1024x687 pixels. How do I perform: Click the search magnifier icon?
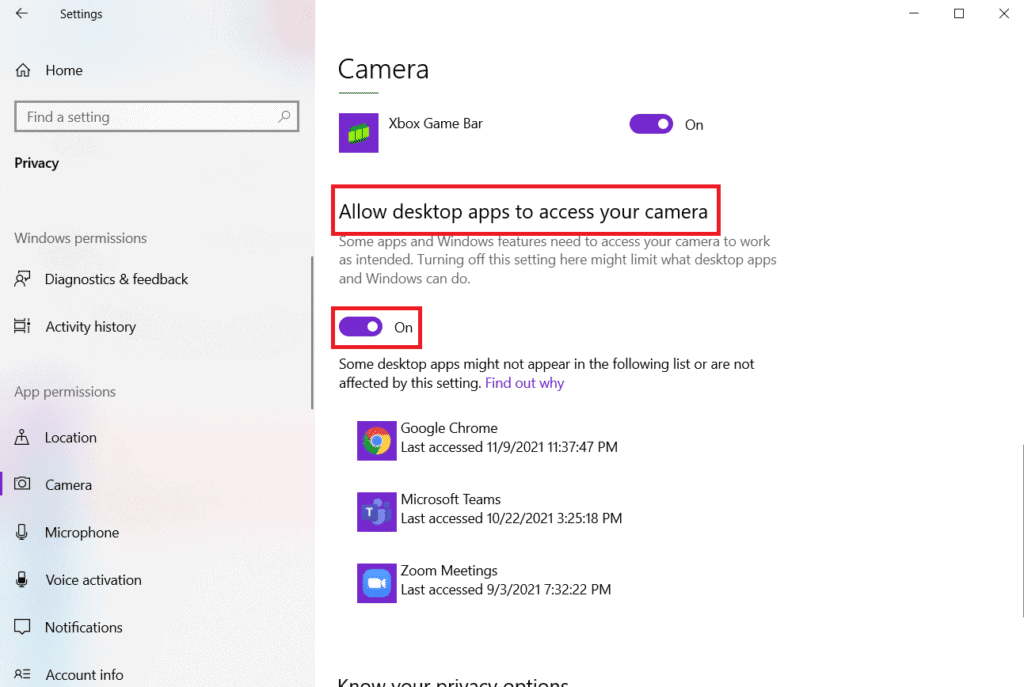point(285,117)
